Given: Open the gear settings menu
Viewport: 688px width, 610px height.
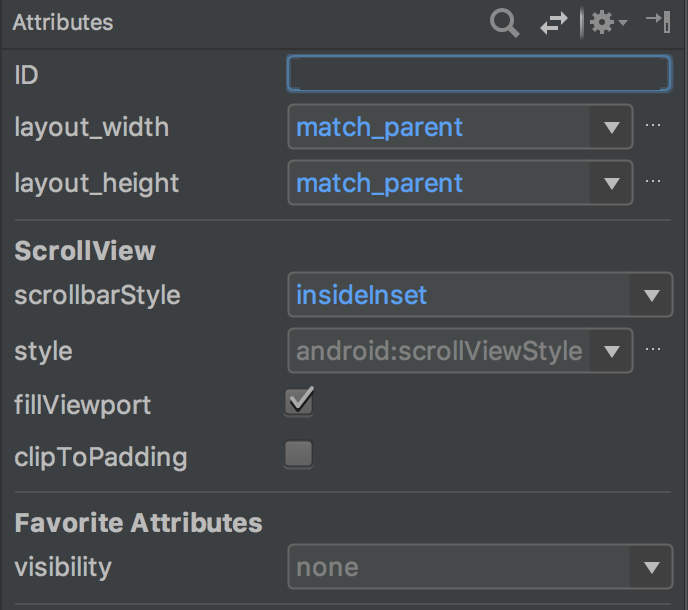Looking at the screenshot, I should pos(608,22).
